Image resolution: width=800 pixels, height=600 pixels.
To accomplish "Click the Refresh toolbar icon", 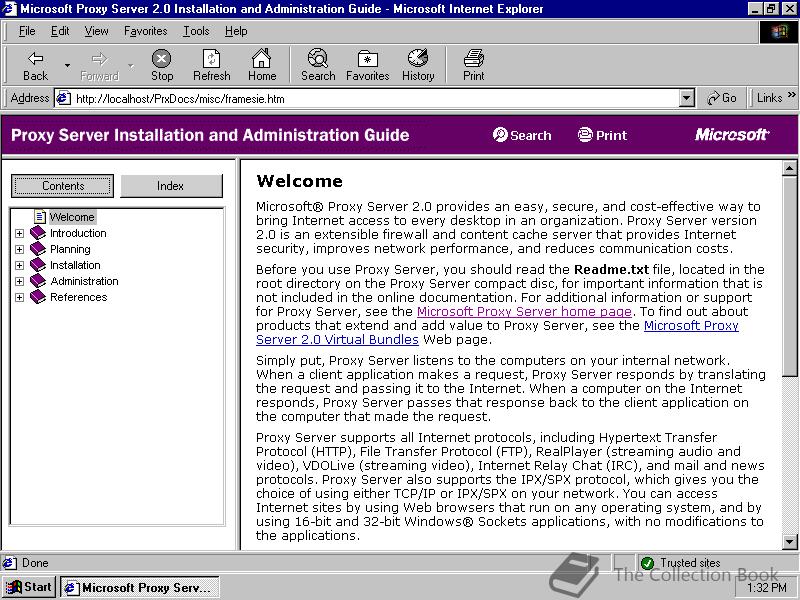I will pyautogui.click(x=211, y=65).
